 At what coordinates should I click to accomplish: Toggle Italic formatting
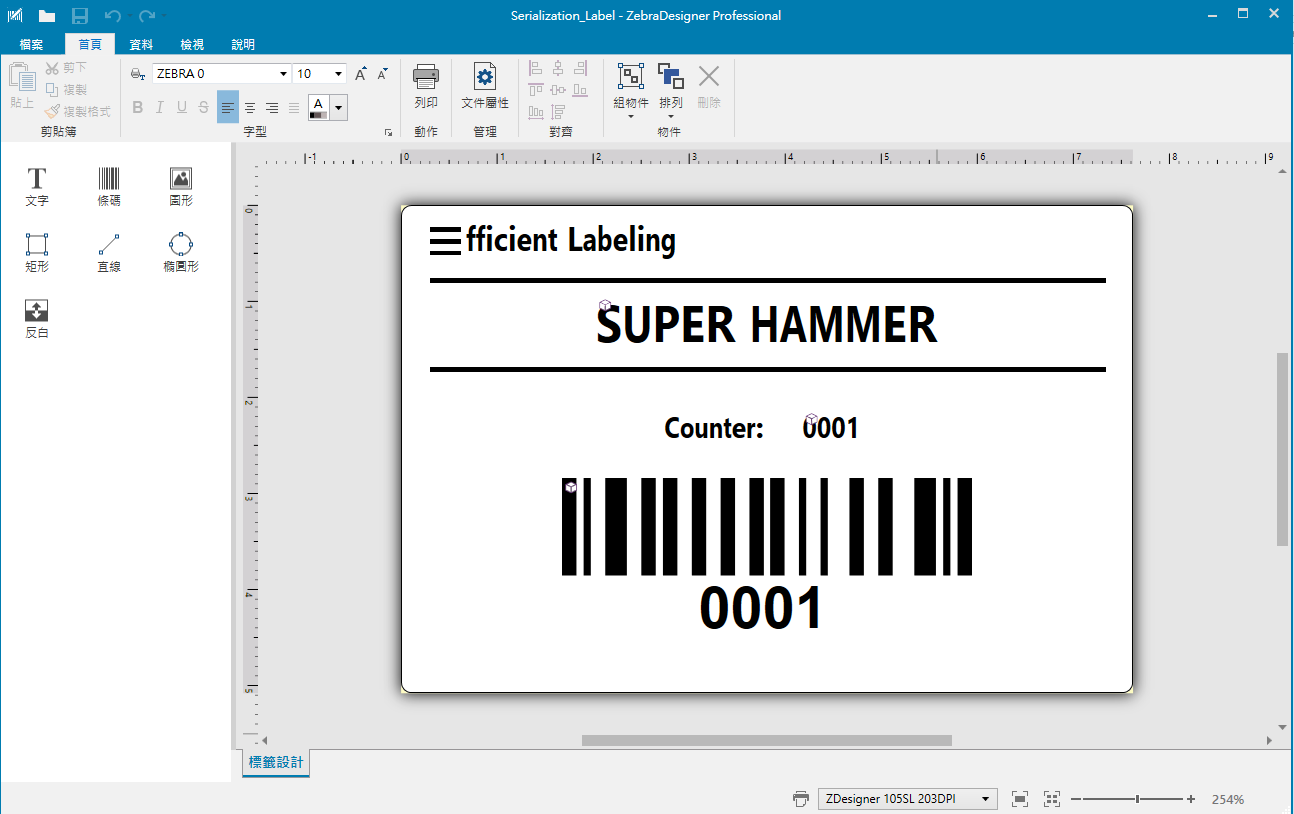coord(159,108)
